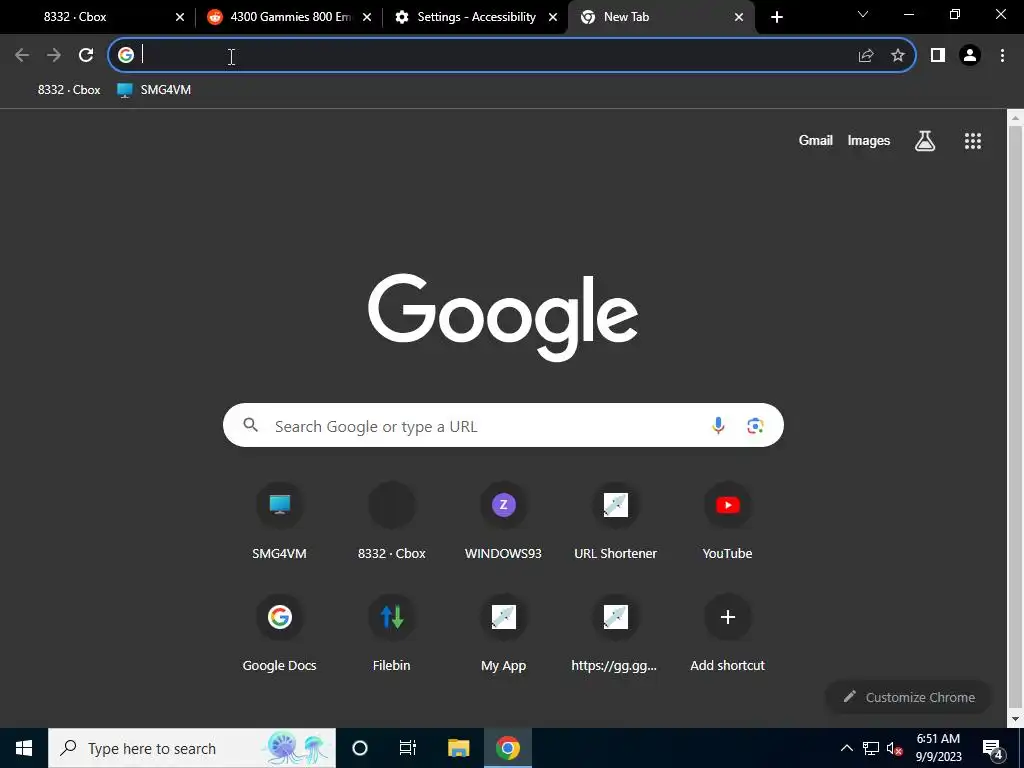This screenshot has height=768, width=1024.
Task: Switch to the 4300 Gammies 800 Em tab
Action: pos(290,17)
